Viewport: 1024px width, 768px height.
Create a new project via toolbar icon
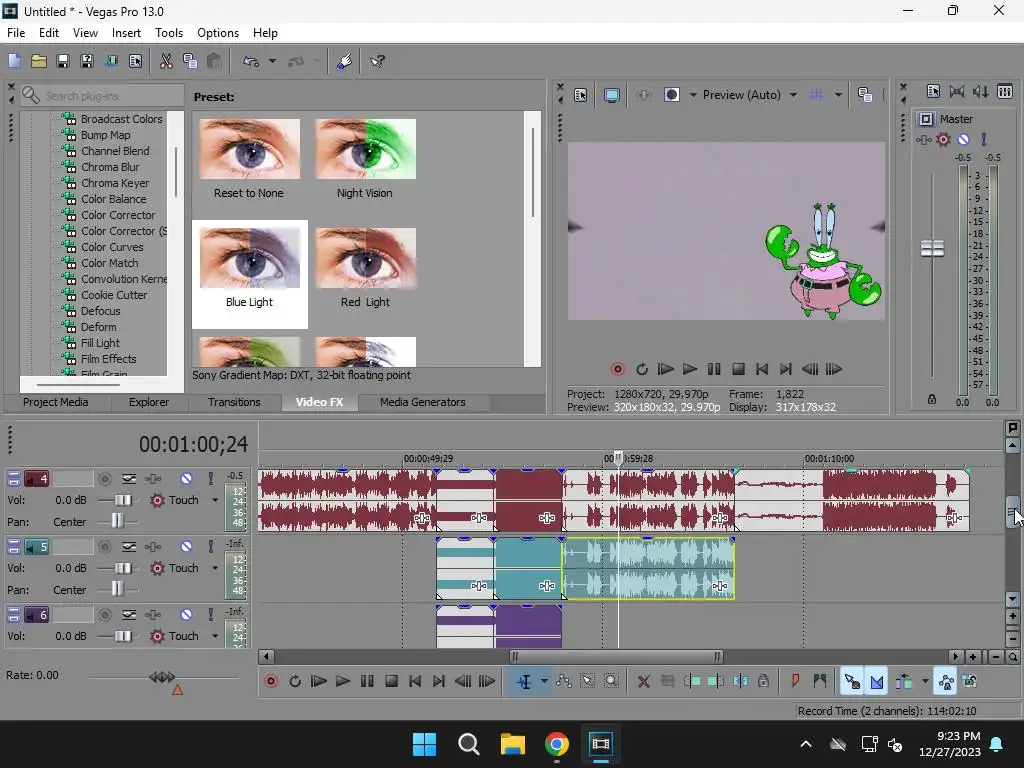click(14, 61)
